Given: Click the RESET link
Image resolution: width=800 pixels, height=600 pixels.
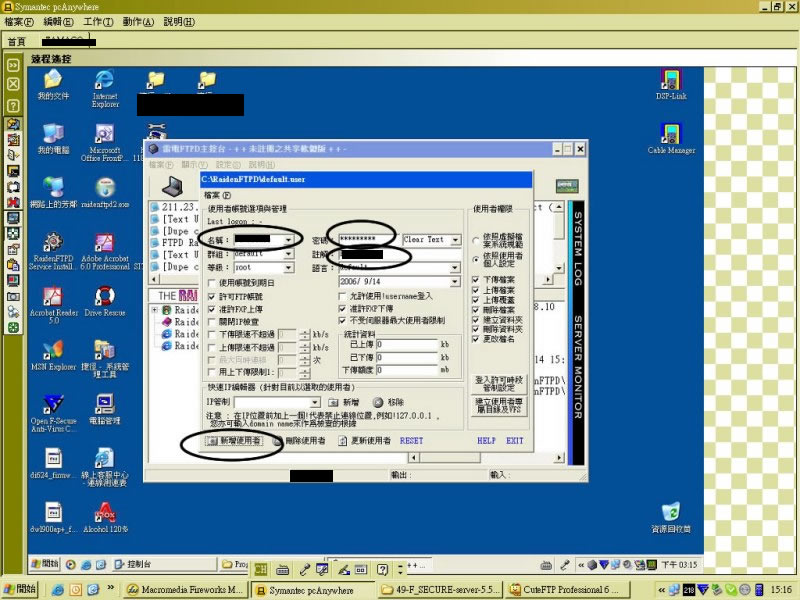Looking at the screenshot, I should 411,440.
